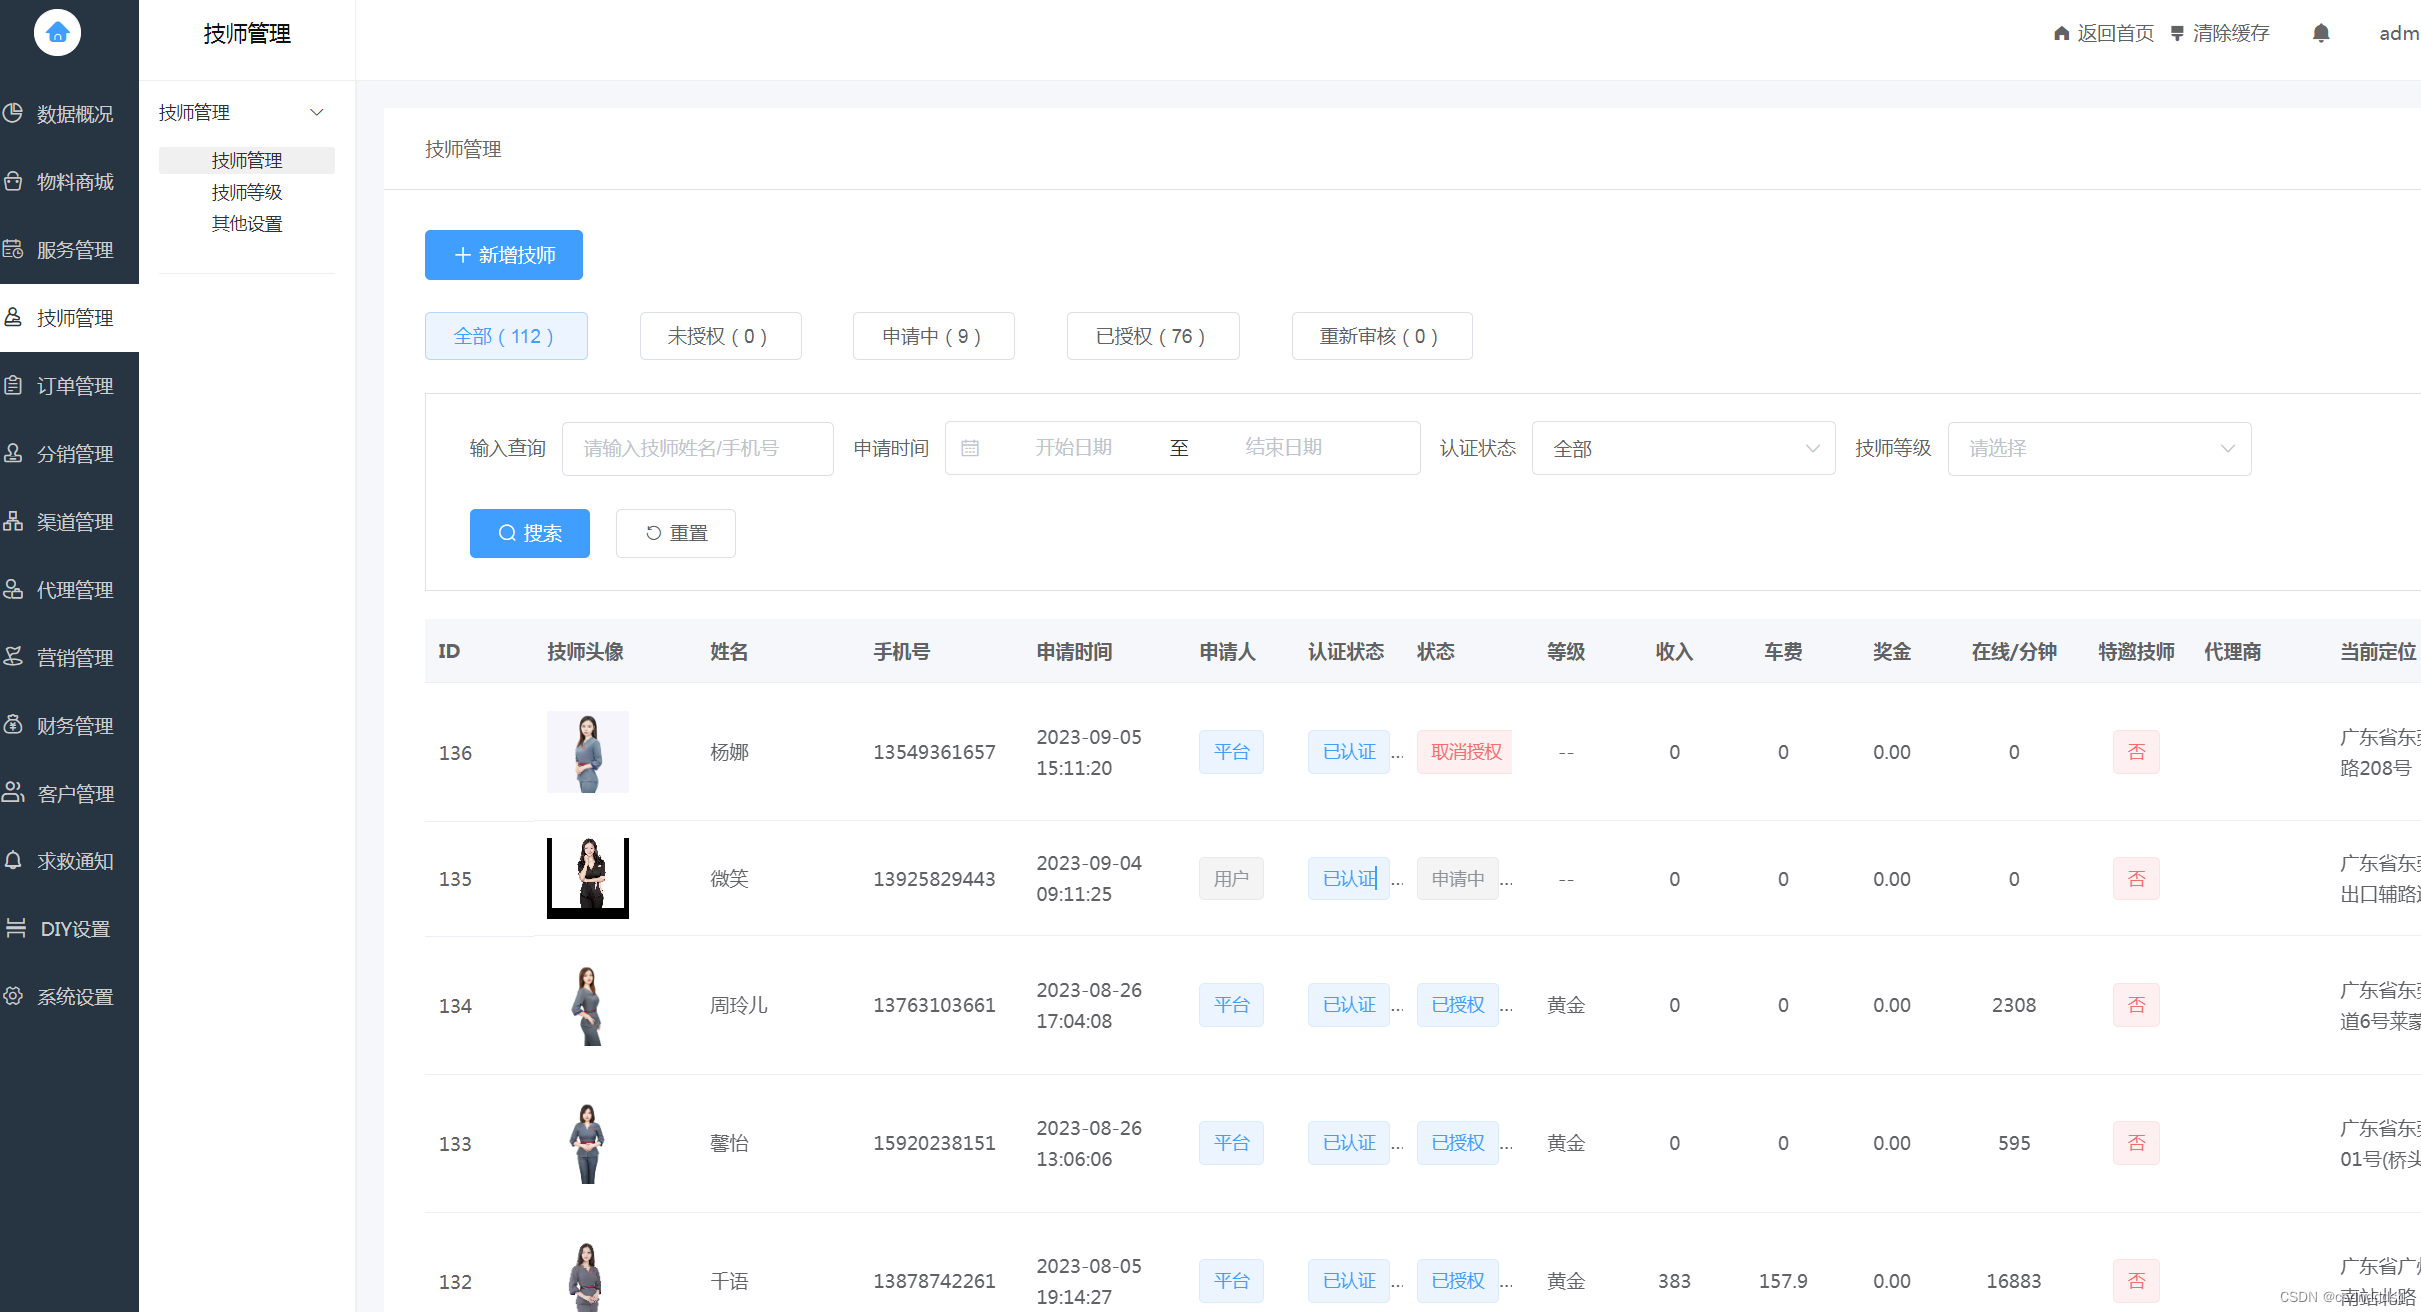Image resolution: width=2421 pixels, height=1312 pixels.
Task: Click the 结束日期 field
Action: 1283,448
